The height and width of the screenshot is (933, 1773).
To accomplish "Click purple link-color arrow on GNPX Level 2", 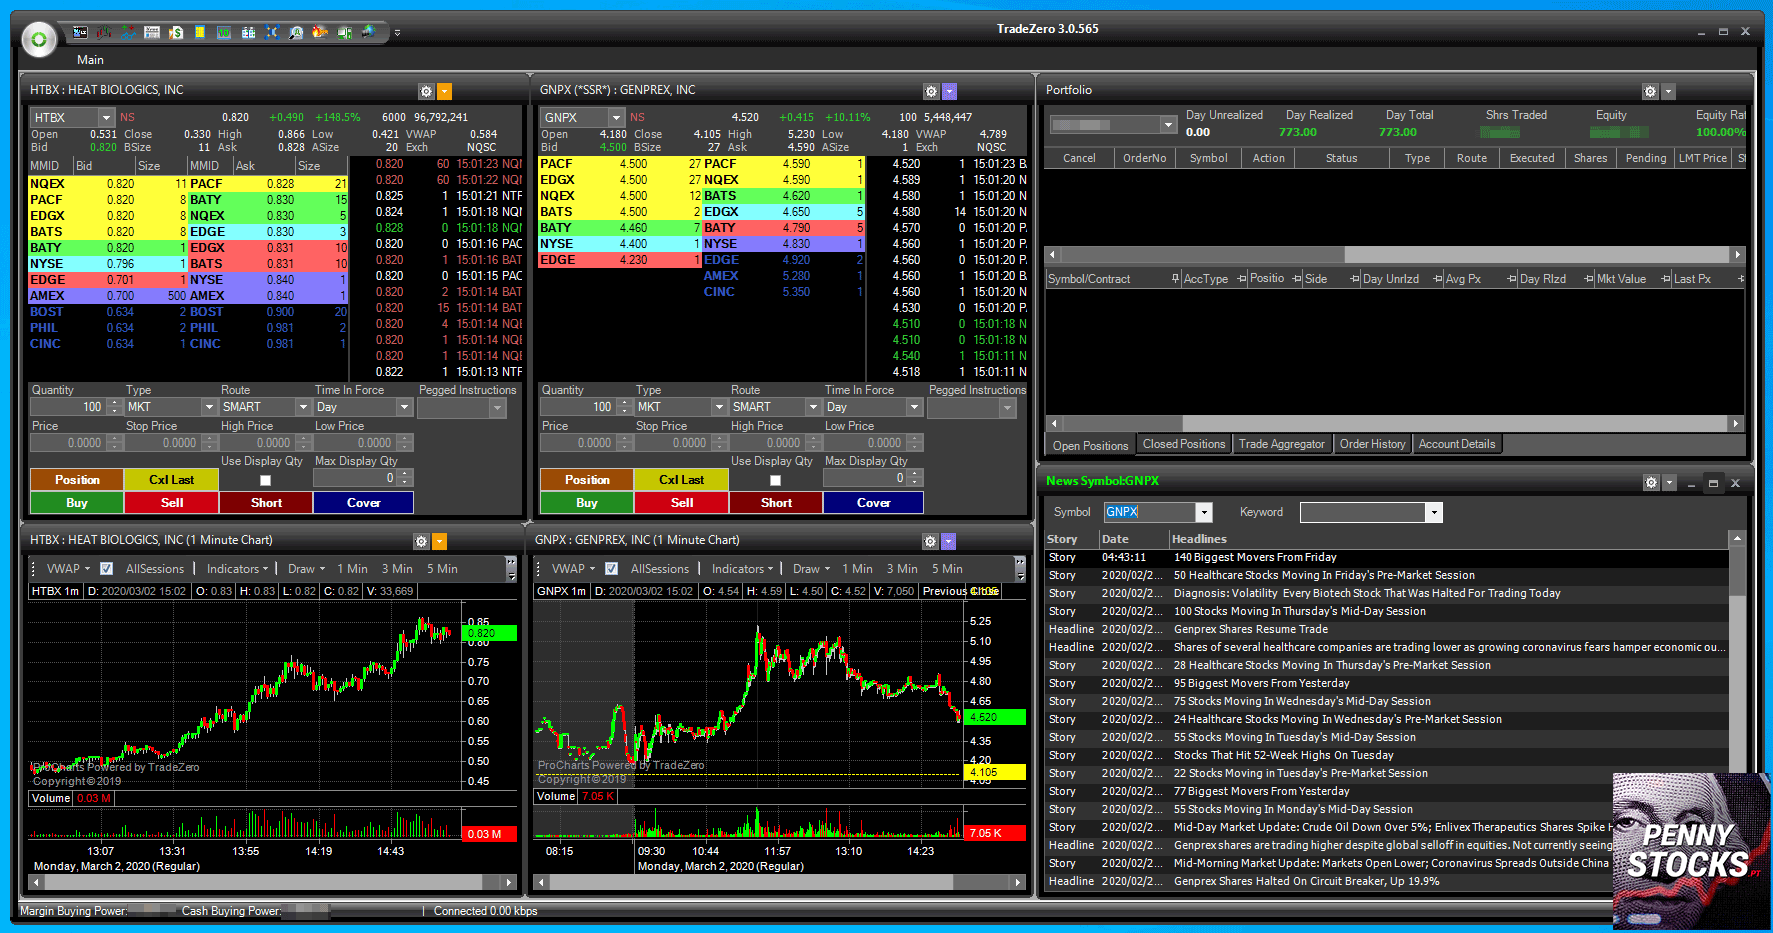I will tap(950, 92).
